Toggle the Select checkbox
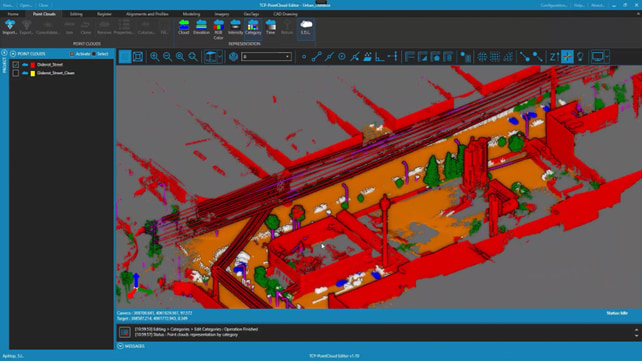Viewport: 642px width, 361px height. (x=94, y=54)
